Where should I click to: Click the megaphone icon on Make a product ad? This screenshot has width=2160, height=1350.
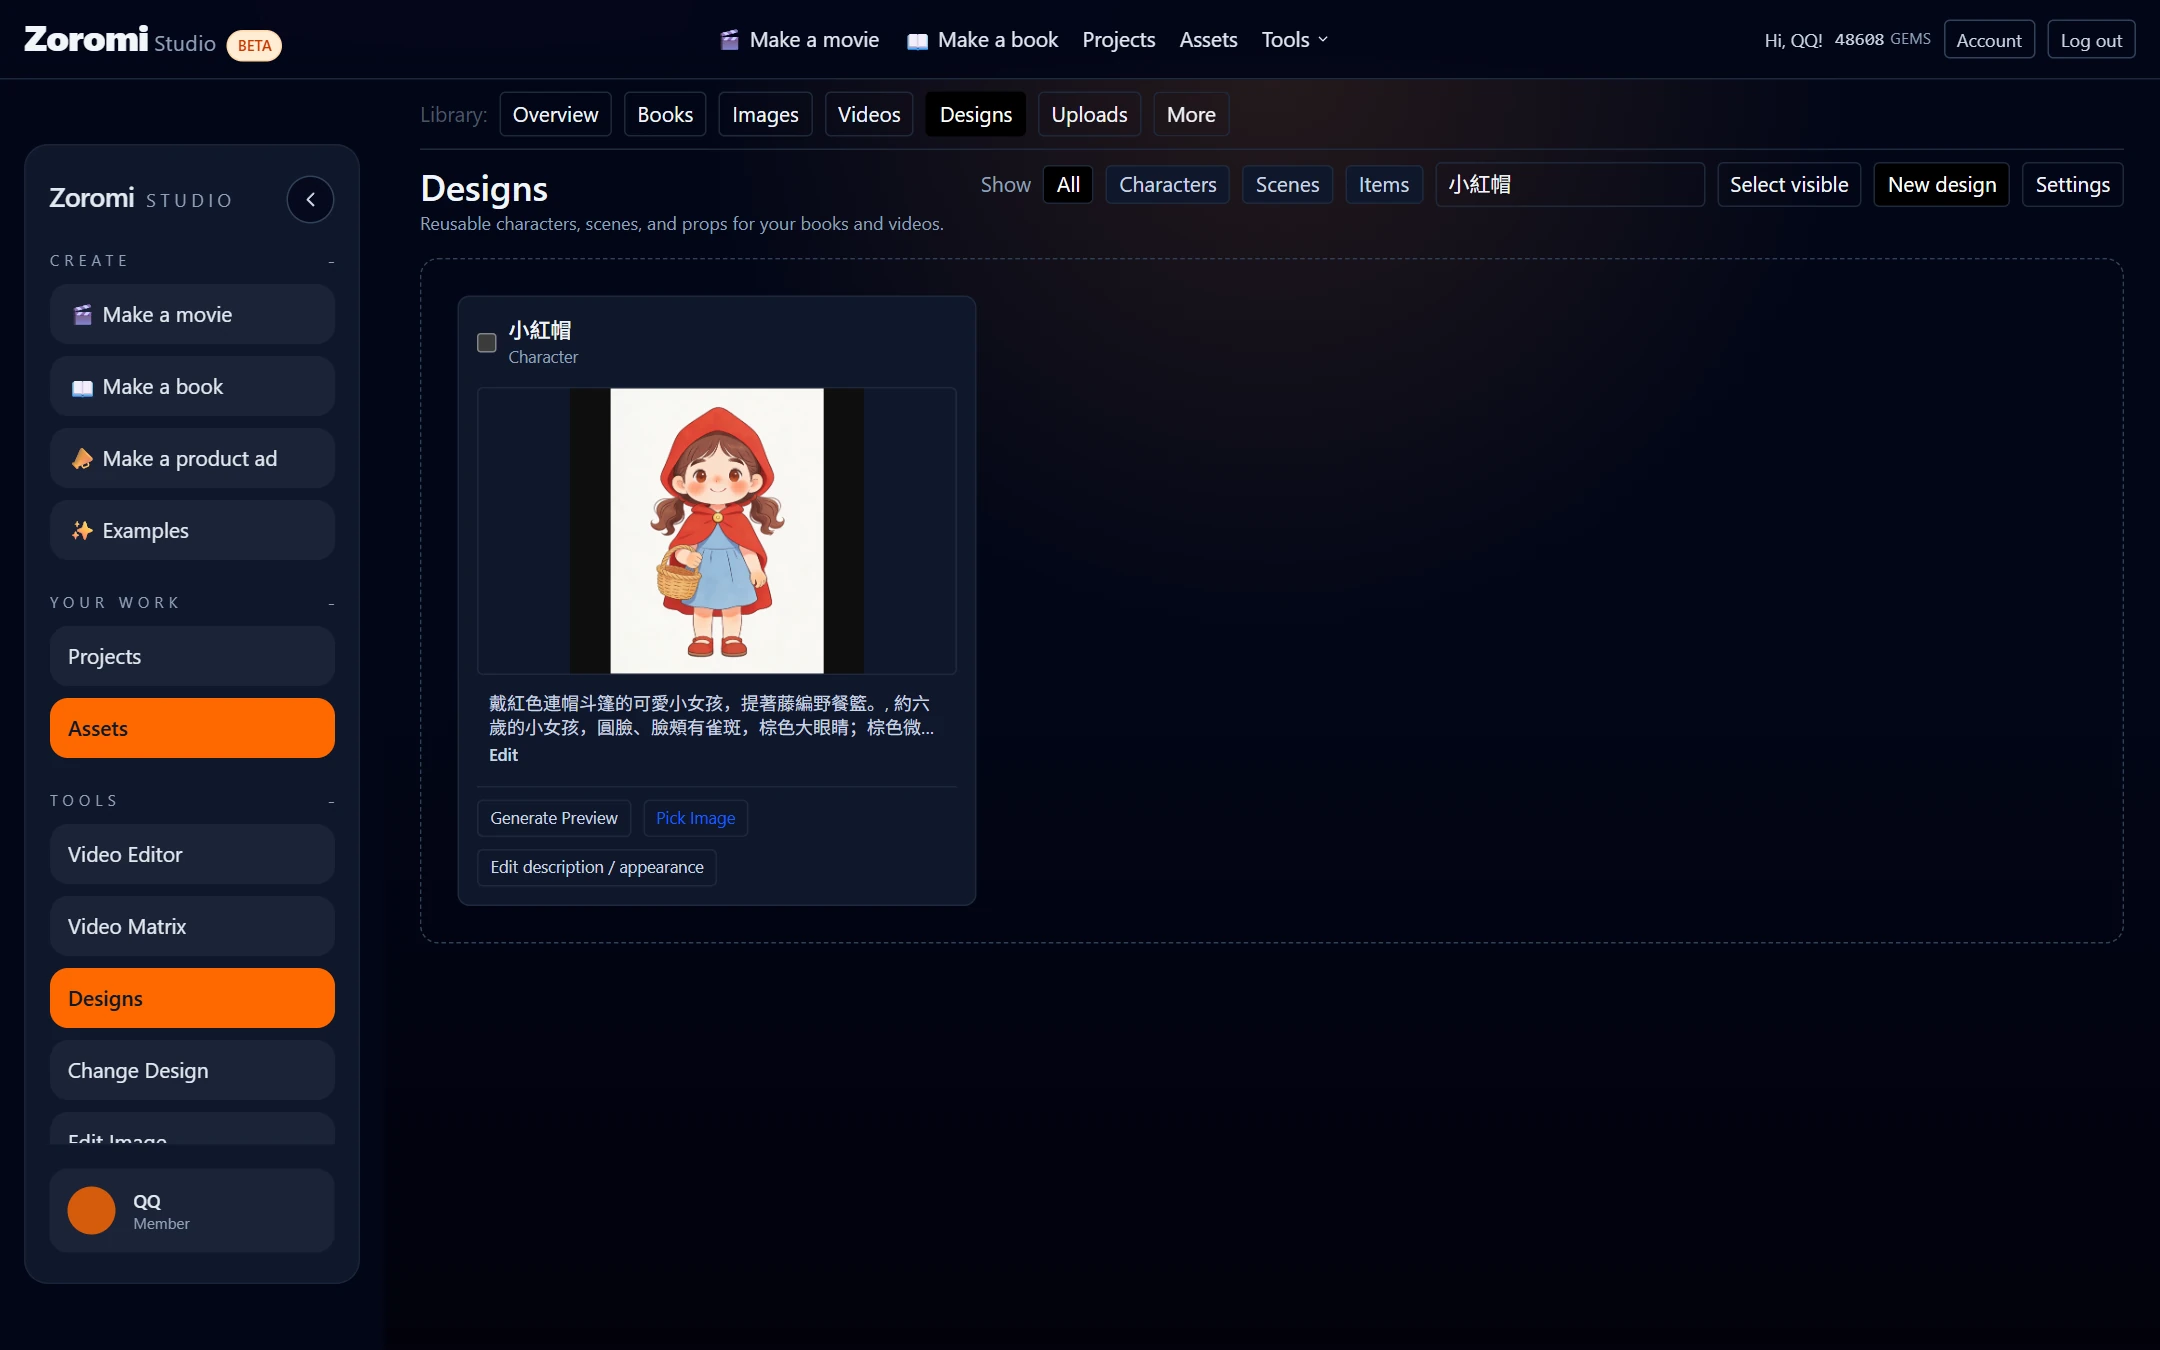[82, 459]
